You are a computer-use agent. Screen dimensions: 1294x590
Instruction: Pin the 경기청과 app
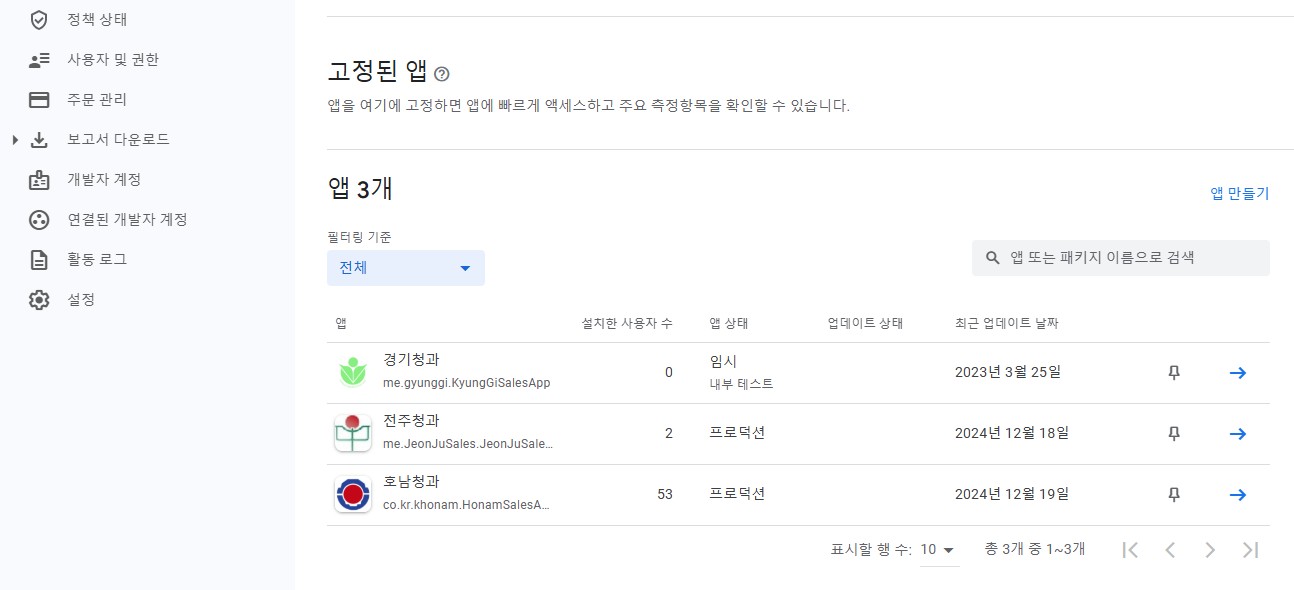1174,373
